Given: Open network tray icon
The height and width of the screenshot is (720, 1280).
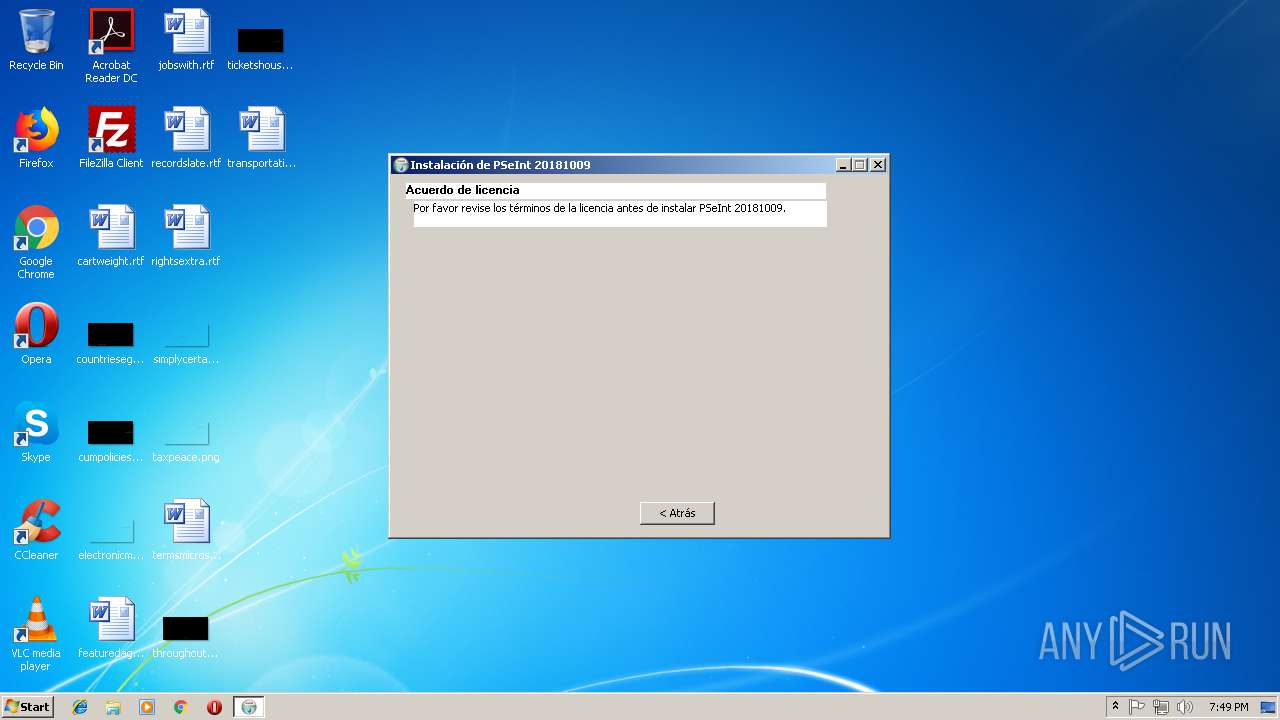Looking at the screenshot, I should (x=1161, y=707).
